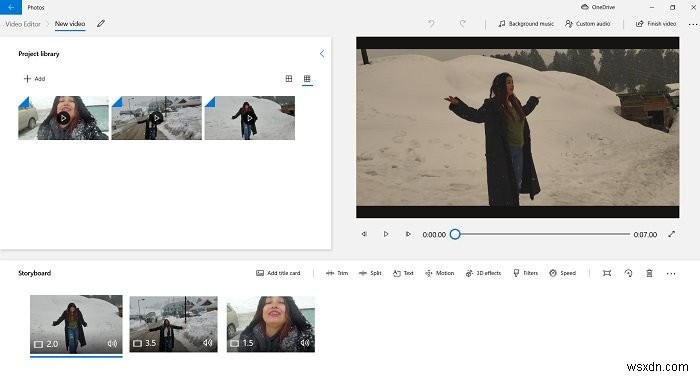Select the New video title tab
The image size is (700, 377).
(70, 24)
